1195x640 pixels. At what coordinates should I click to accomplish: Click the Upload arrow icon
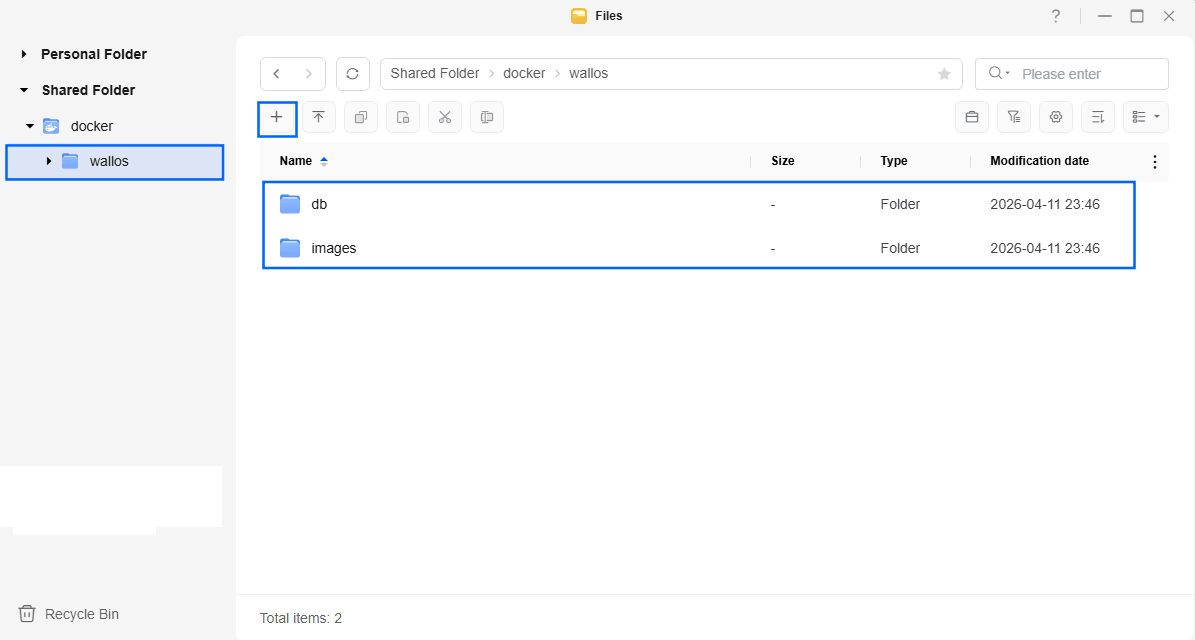(319, 117)
